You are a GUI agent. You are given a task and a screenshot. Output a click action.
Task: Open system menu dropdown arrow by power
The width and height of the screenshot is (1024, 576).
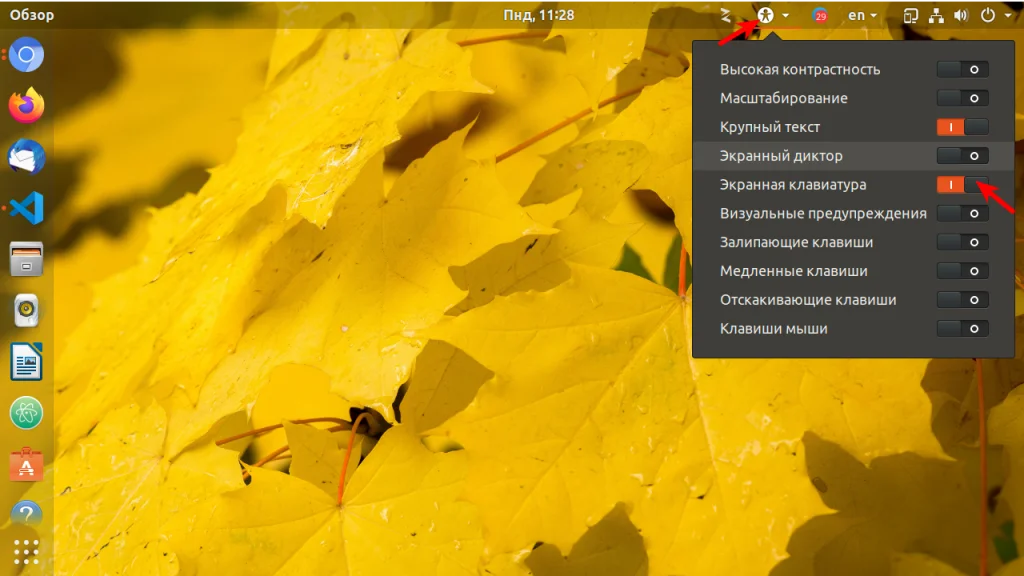point(1007,15)
